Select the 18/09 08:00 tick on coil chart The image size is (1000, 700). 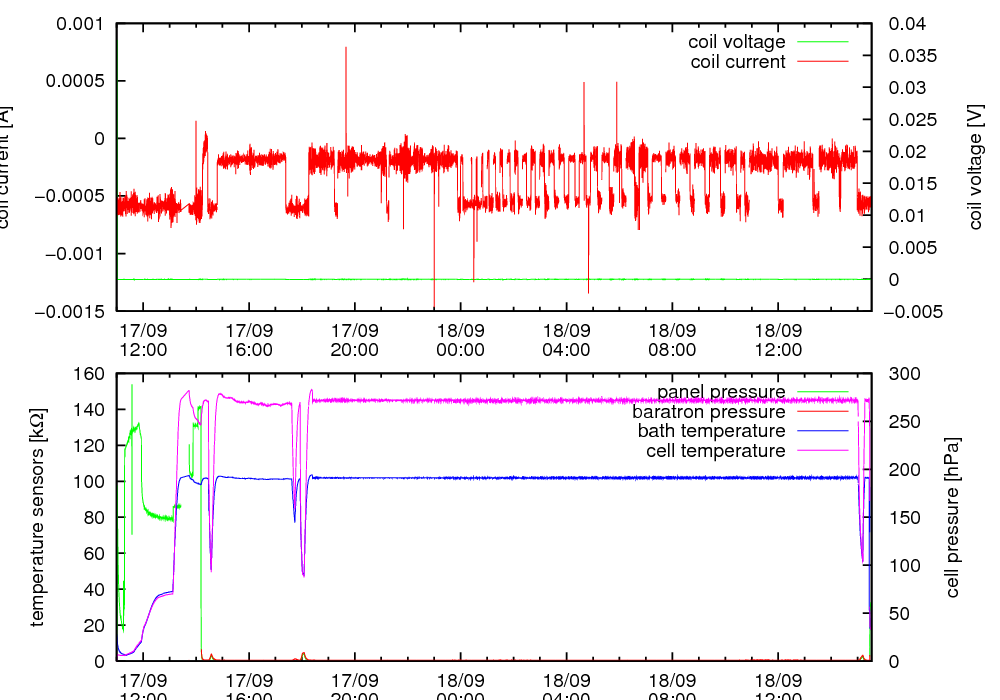click(x=672, y=339)
